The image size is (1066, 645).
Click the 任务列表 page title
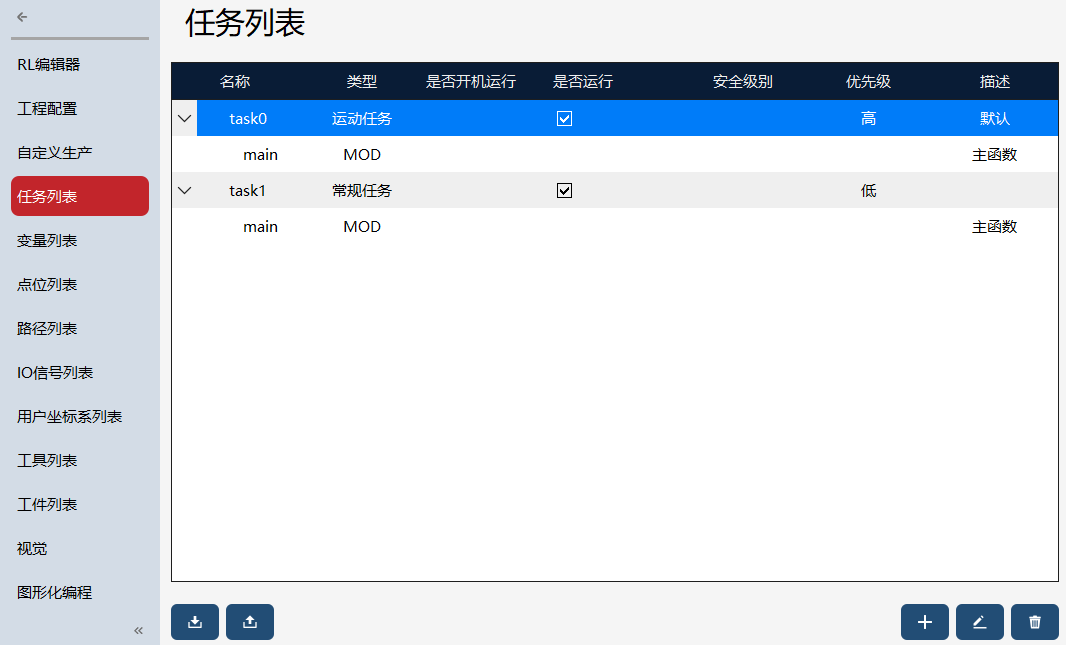245,22
